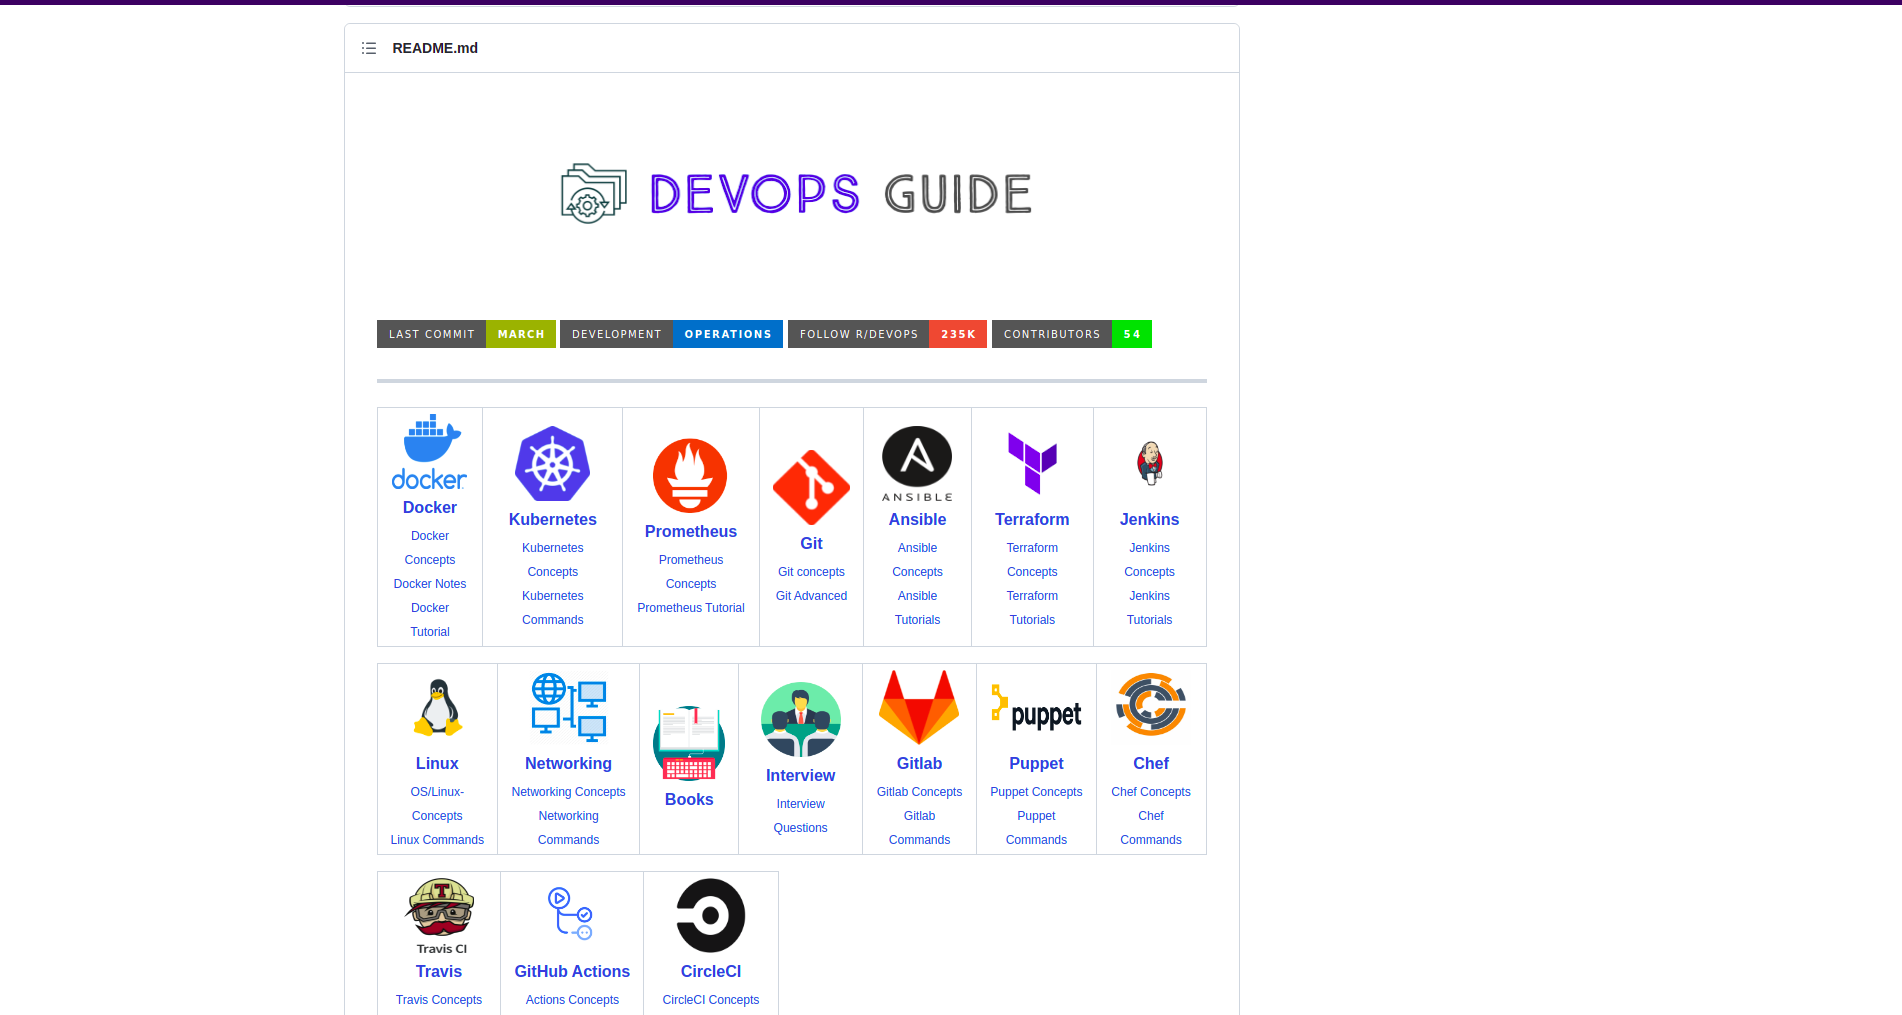Open the Git concepts link
The height and width of the screenshot is (1015, 1902).
(811, 572)
